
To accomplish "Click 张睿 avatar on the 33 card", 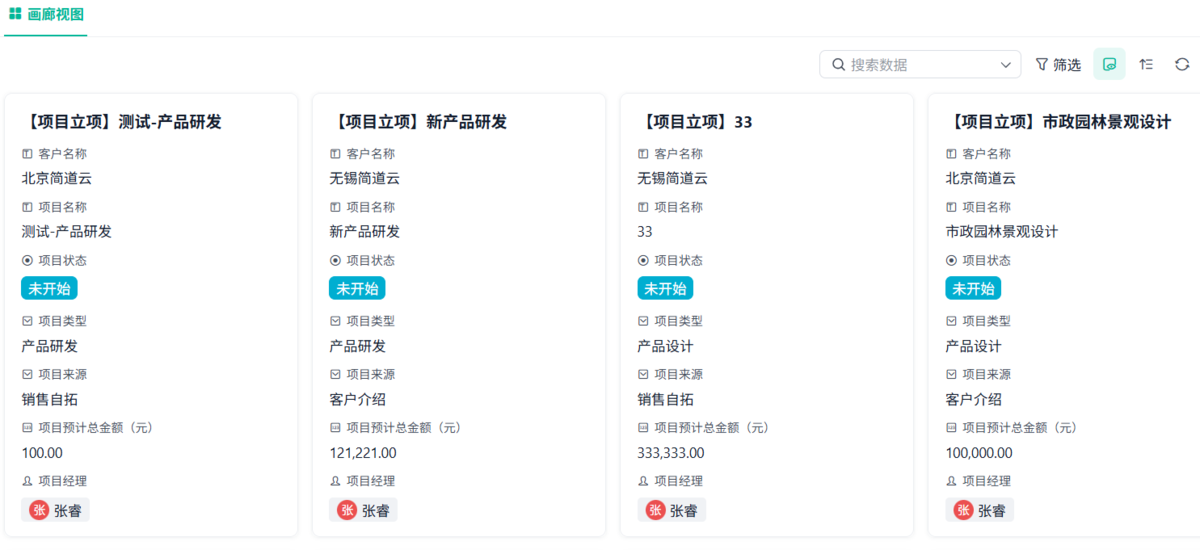I will coord(655,510).
